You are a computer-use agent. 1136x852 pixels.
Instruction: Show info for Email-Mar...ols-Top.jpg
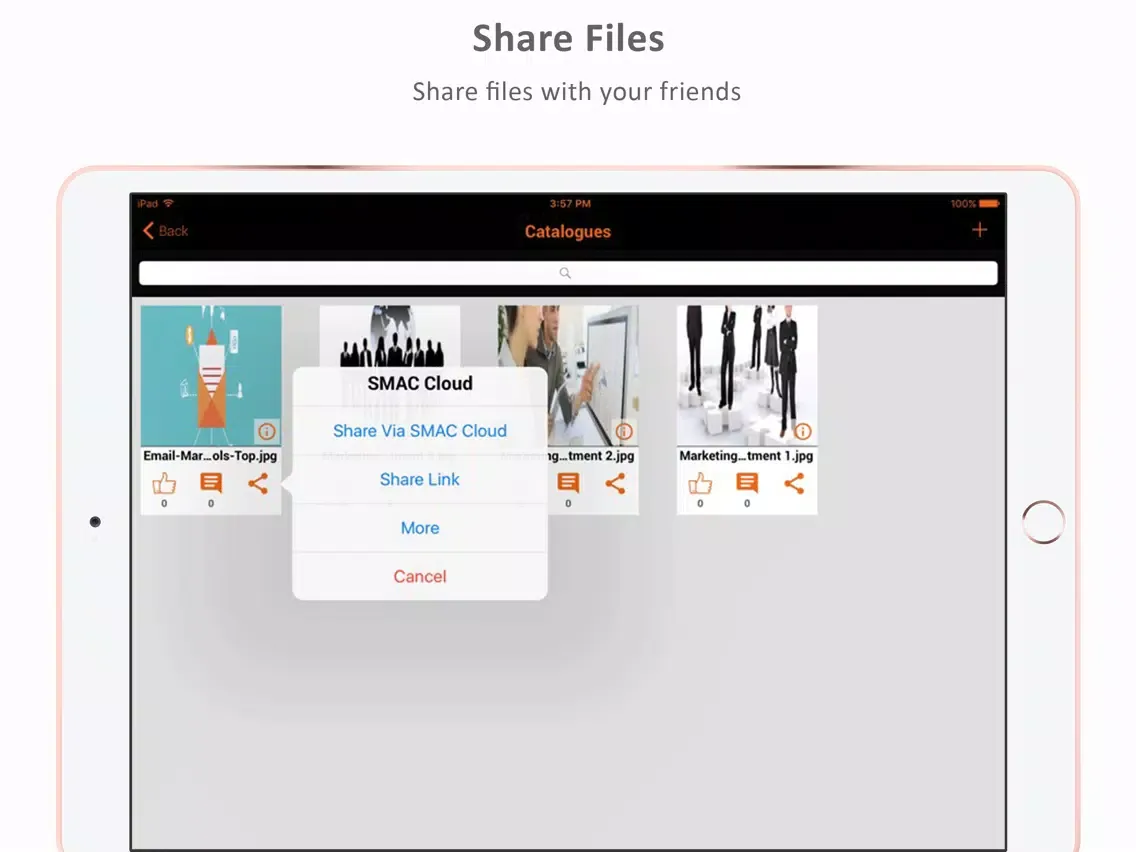click(x=267, y=432)
